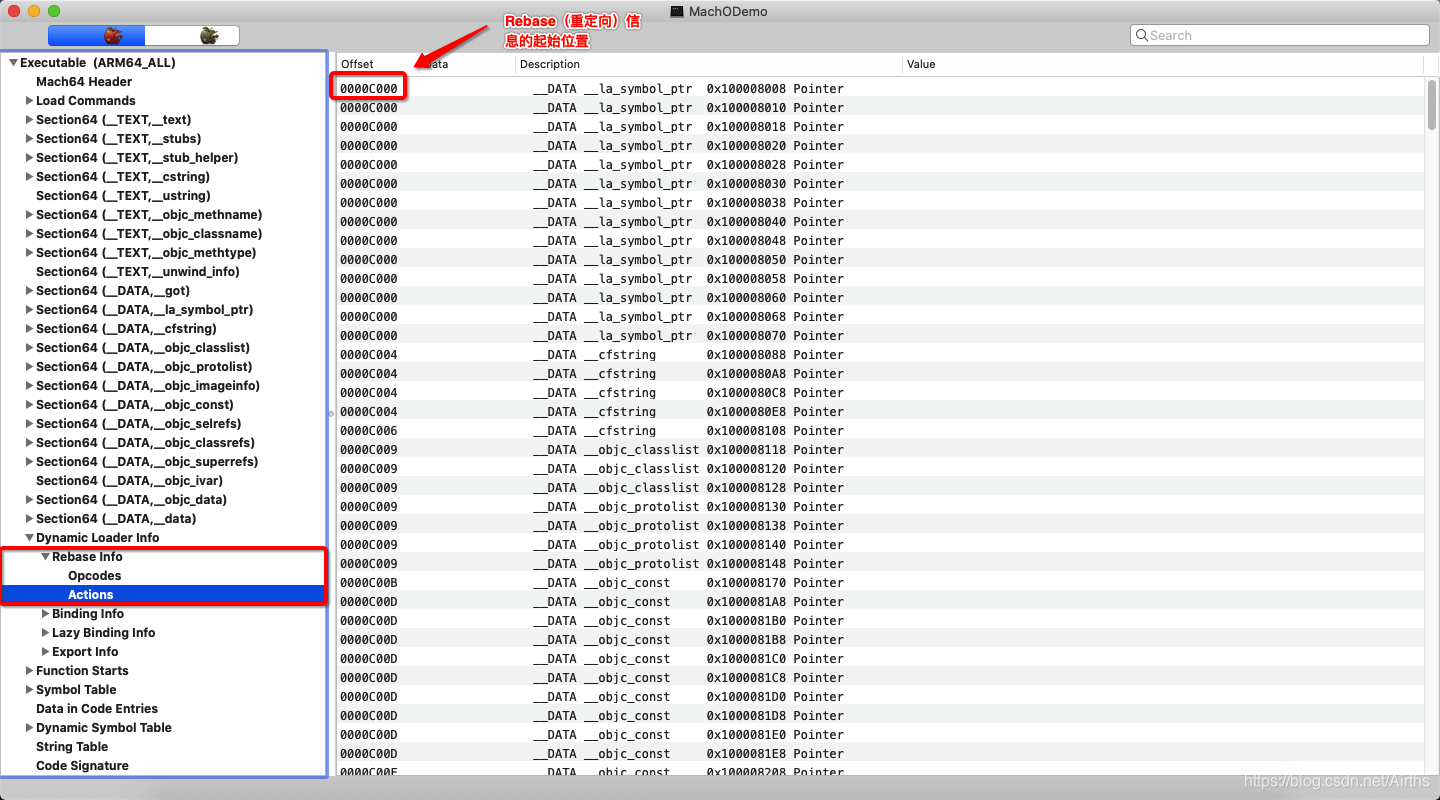Select the row with address 0x100008070
Image resolution: width=1440 pixels, height=800 pixels.
point(880,336)
